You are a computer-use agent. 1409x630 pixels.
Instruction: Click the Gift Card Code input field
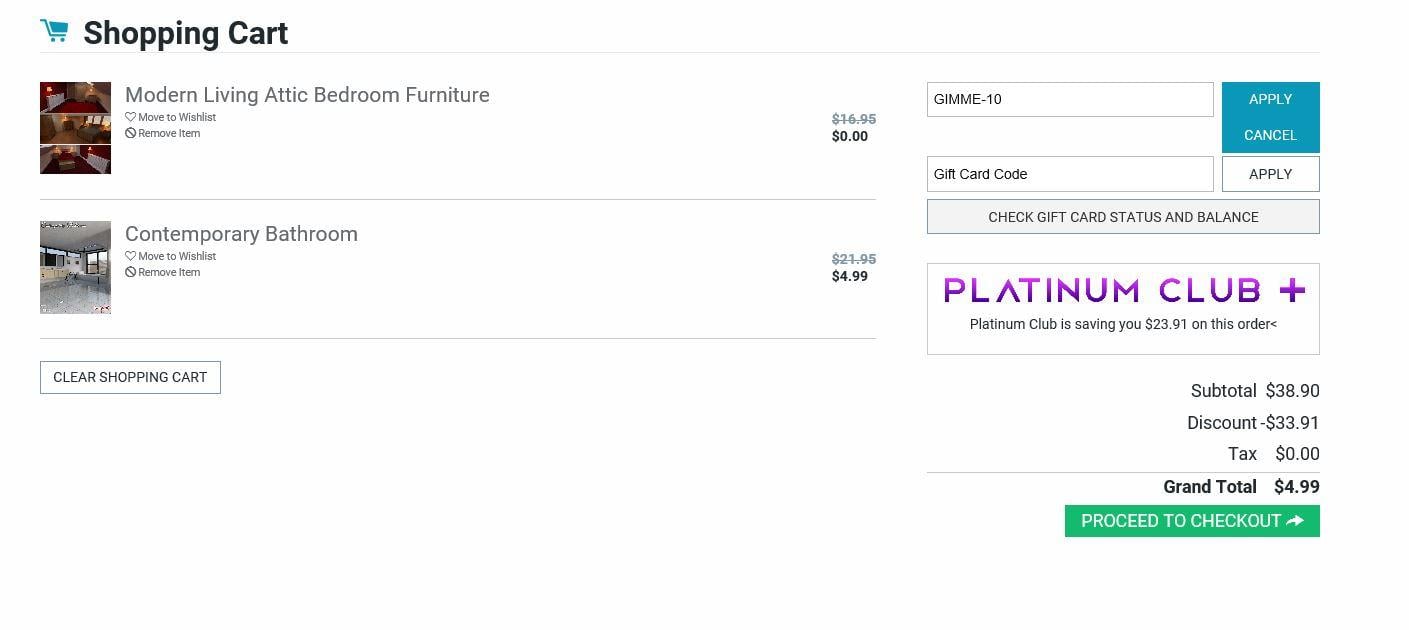click(x=1069, y=174)
